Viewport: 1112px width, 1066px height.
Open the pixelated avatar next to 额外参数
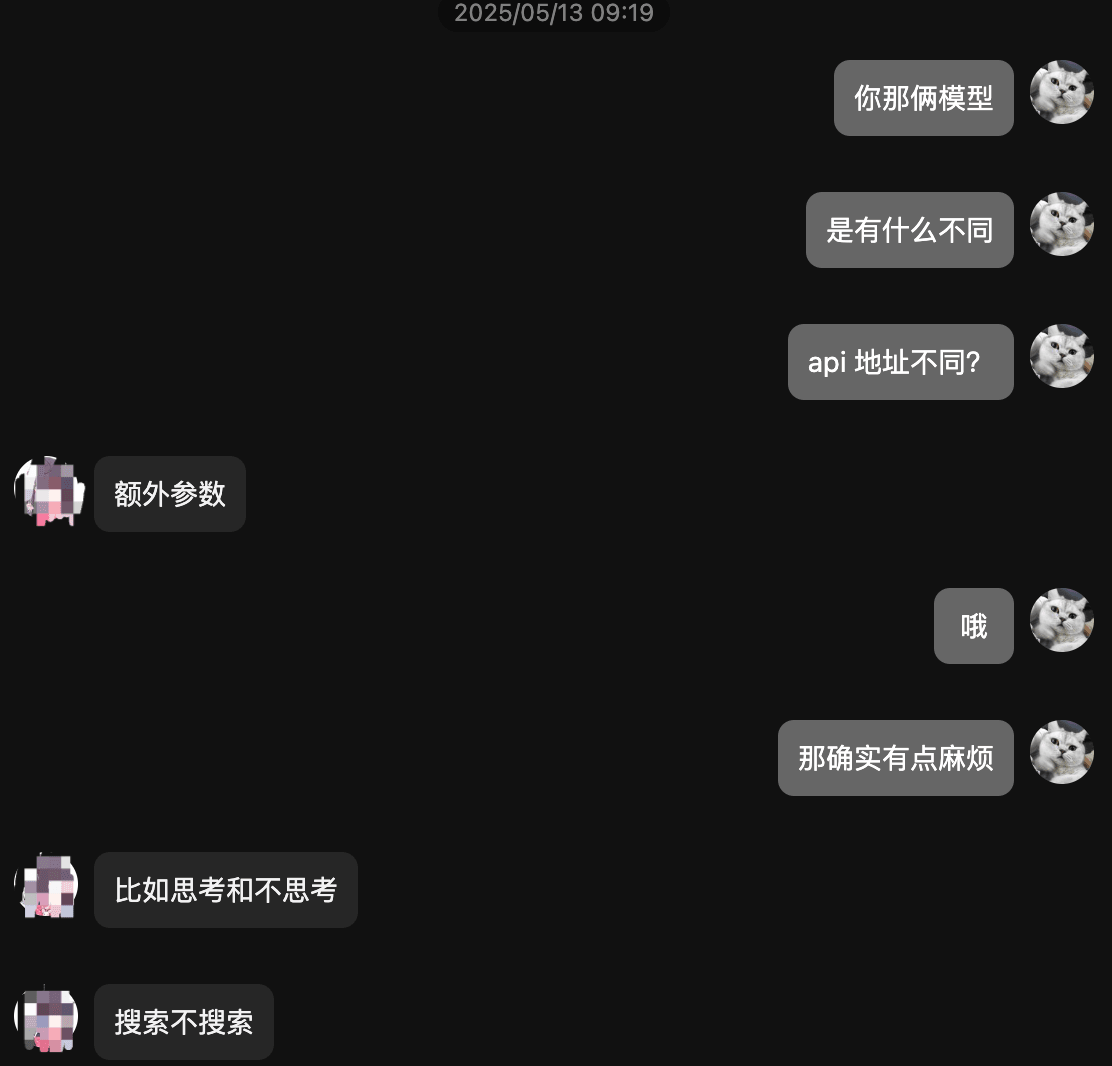[x=48, y=491]
